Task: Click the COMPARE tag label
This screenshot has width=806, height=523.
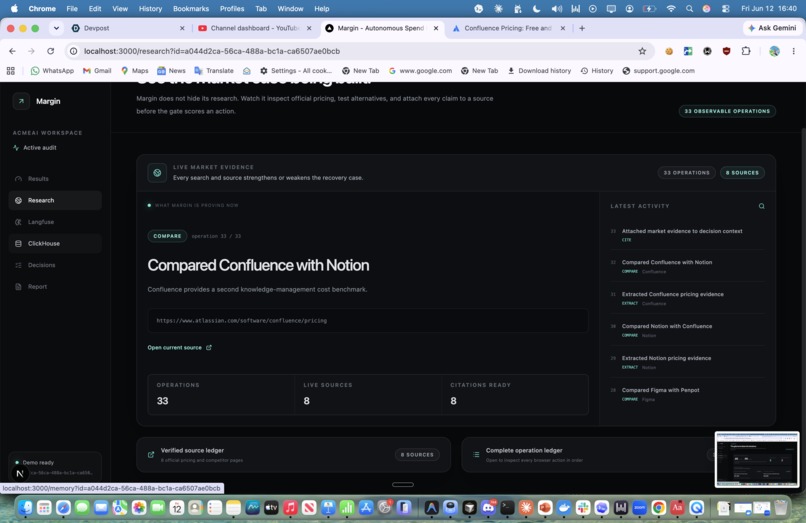Action: [x=167, y=236]
